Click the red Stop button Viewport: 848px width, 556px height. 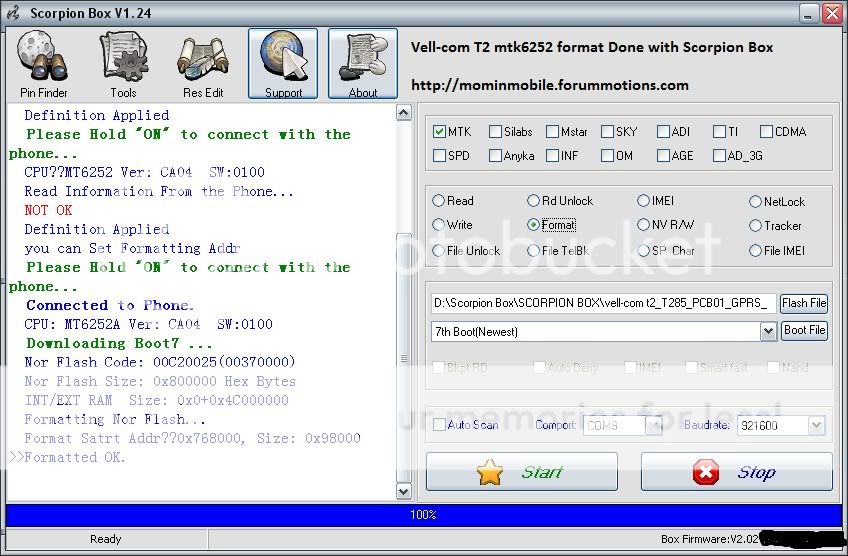click(x=737, y=472)
